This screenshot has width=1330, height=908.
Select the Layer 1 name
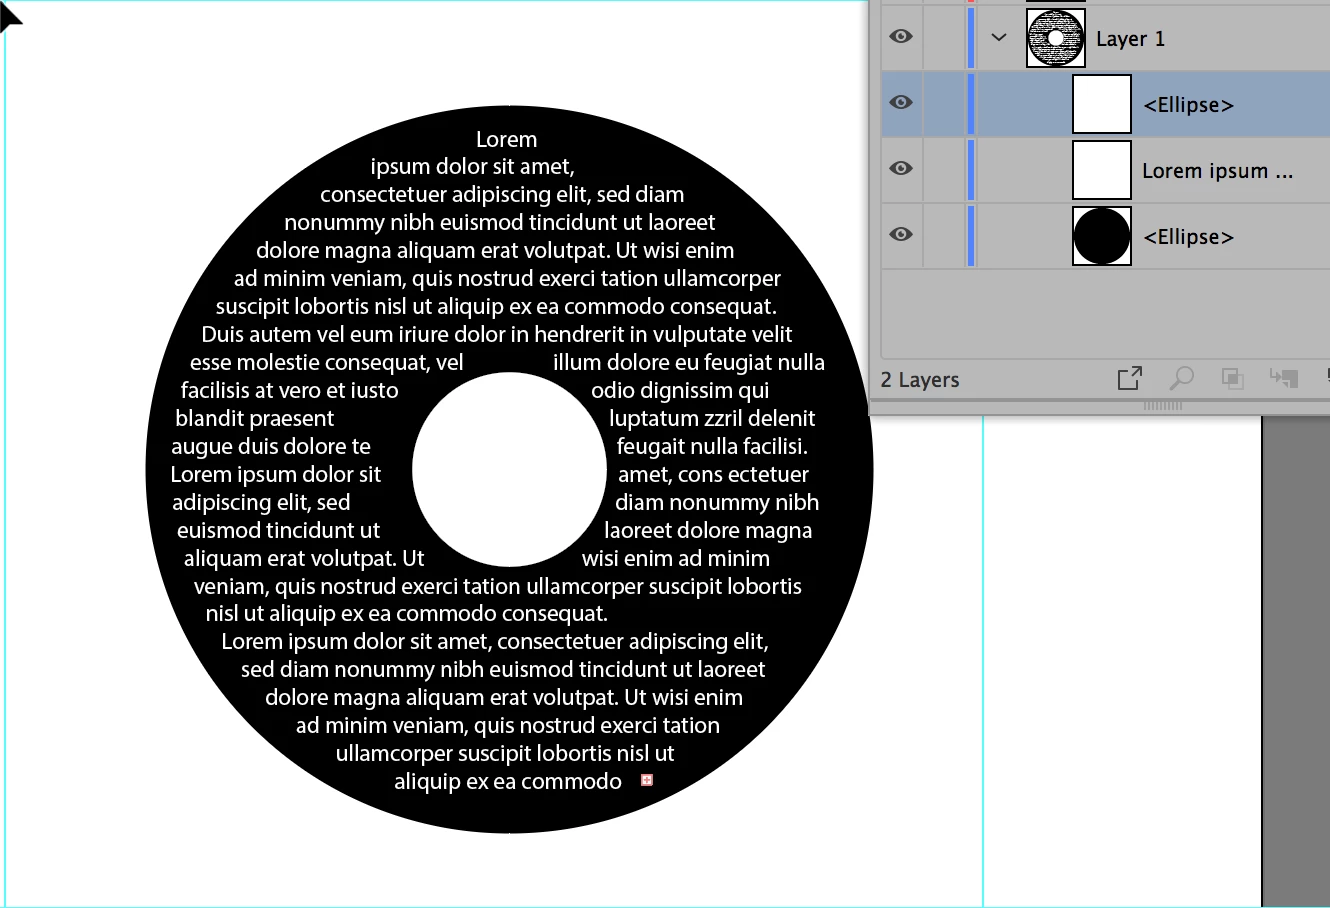(1130, 39)
